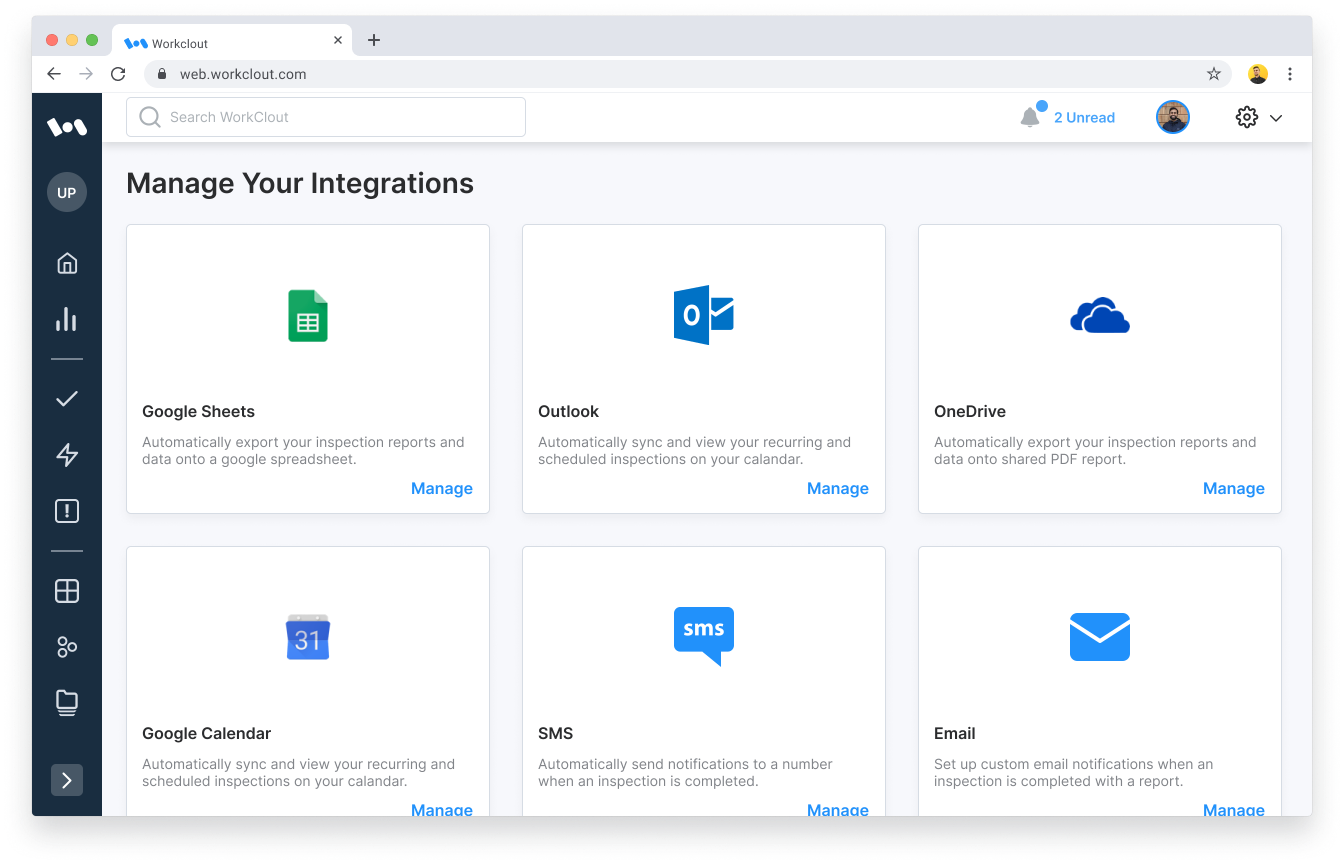The width and height of the screenshot is (1344, 864).
Task: Select the Email card title
Action: click(955, 733)
